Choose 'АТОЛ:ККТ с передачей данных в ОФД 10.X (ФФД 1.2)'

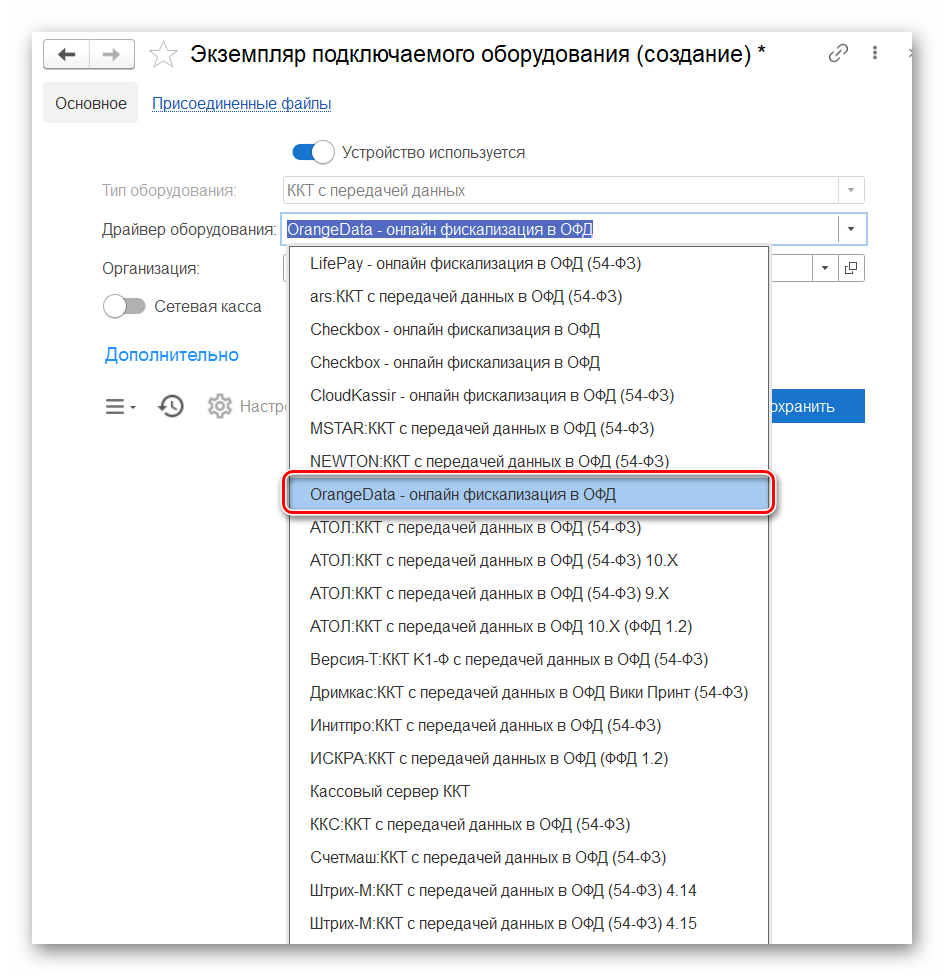pos(529,626)
